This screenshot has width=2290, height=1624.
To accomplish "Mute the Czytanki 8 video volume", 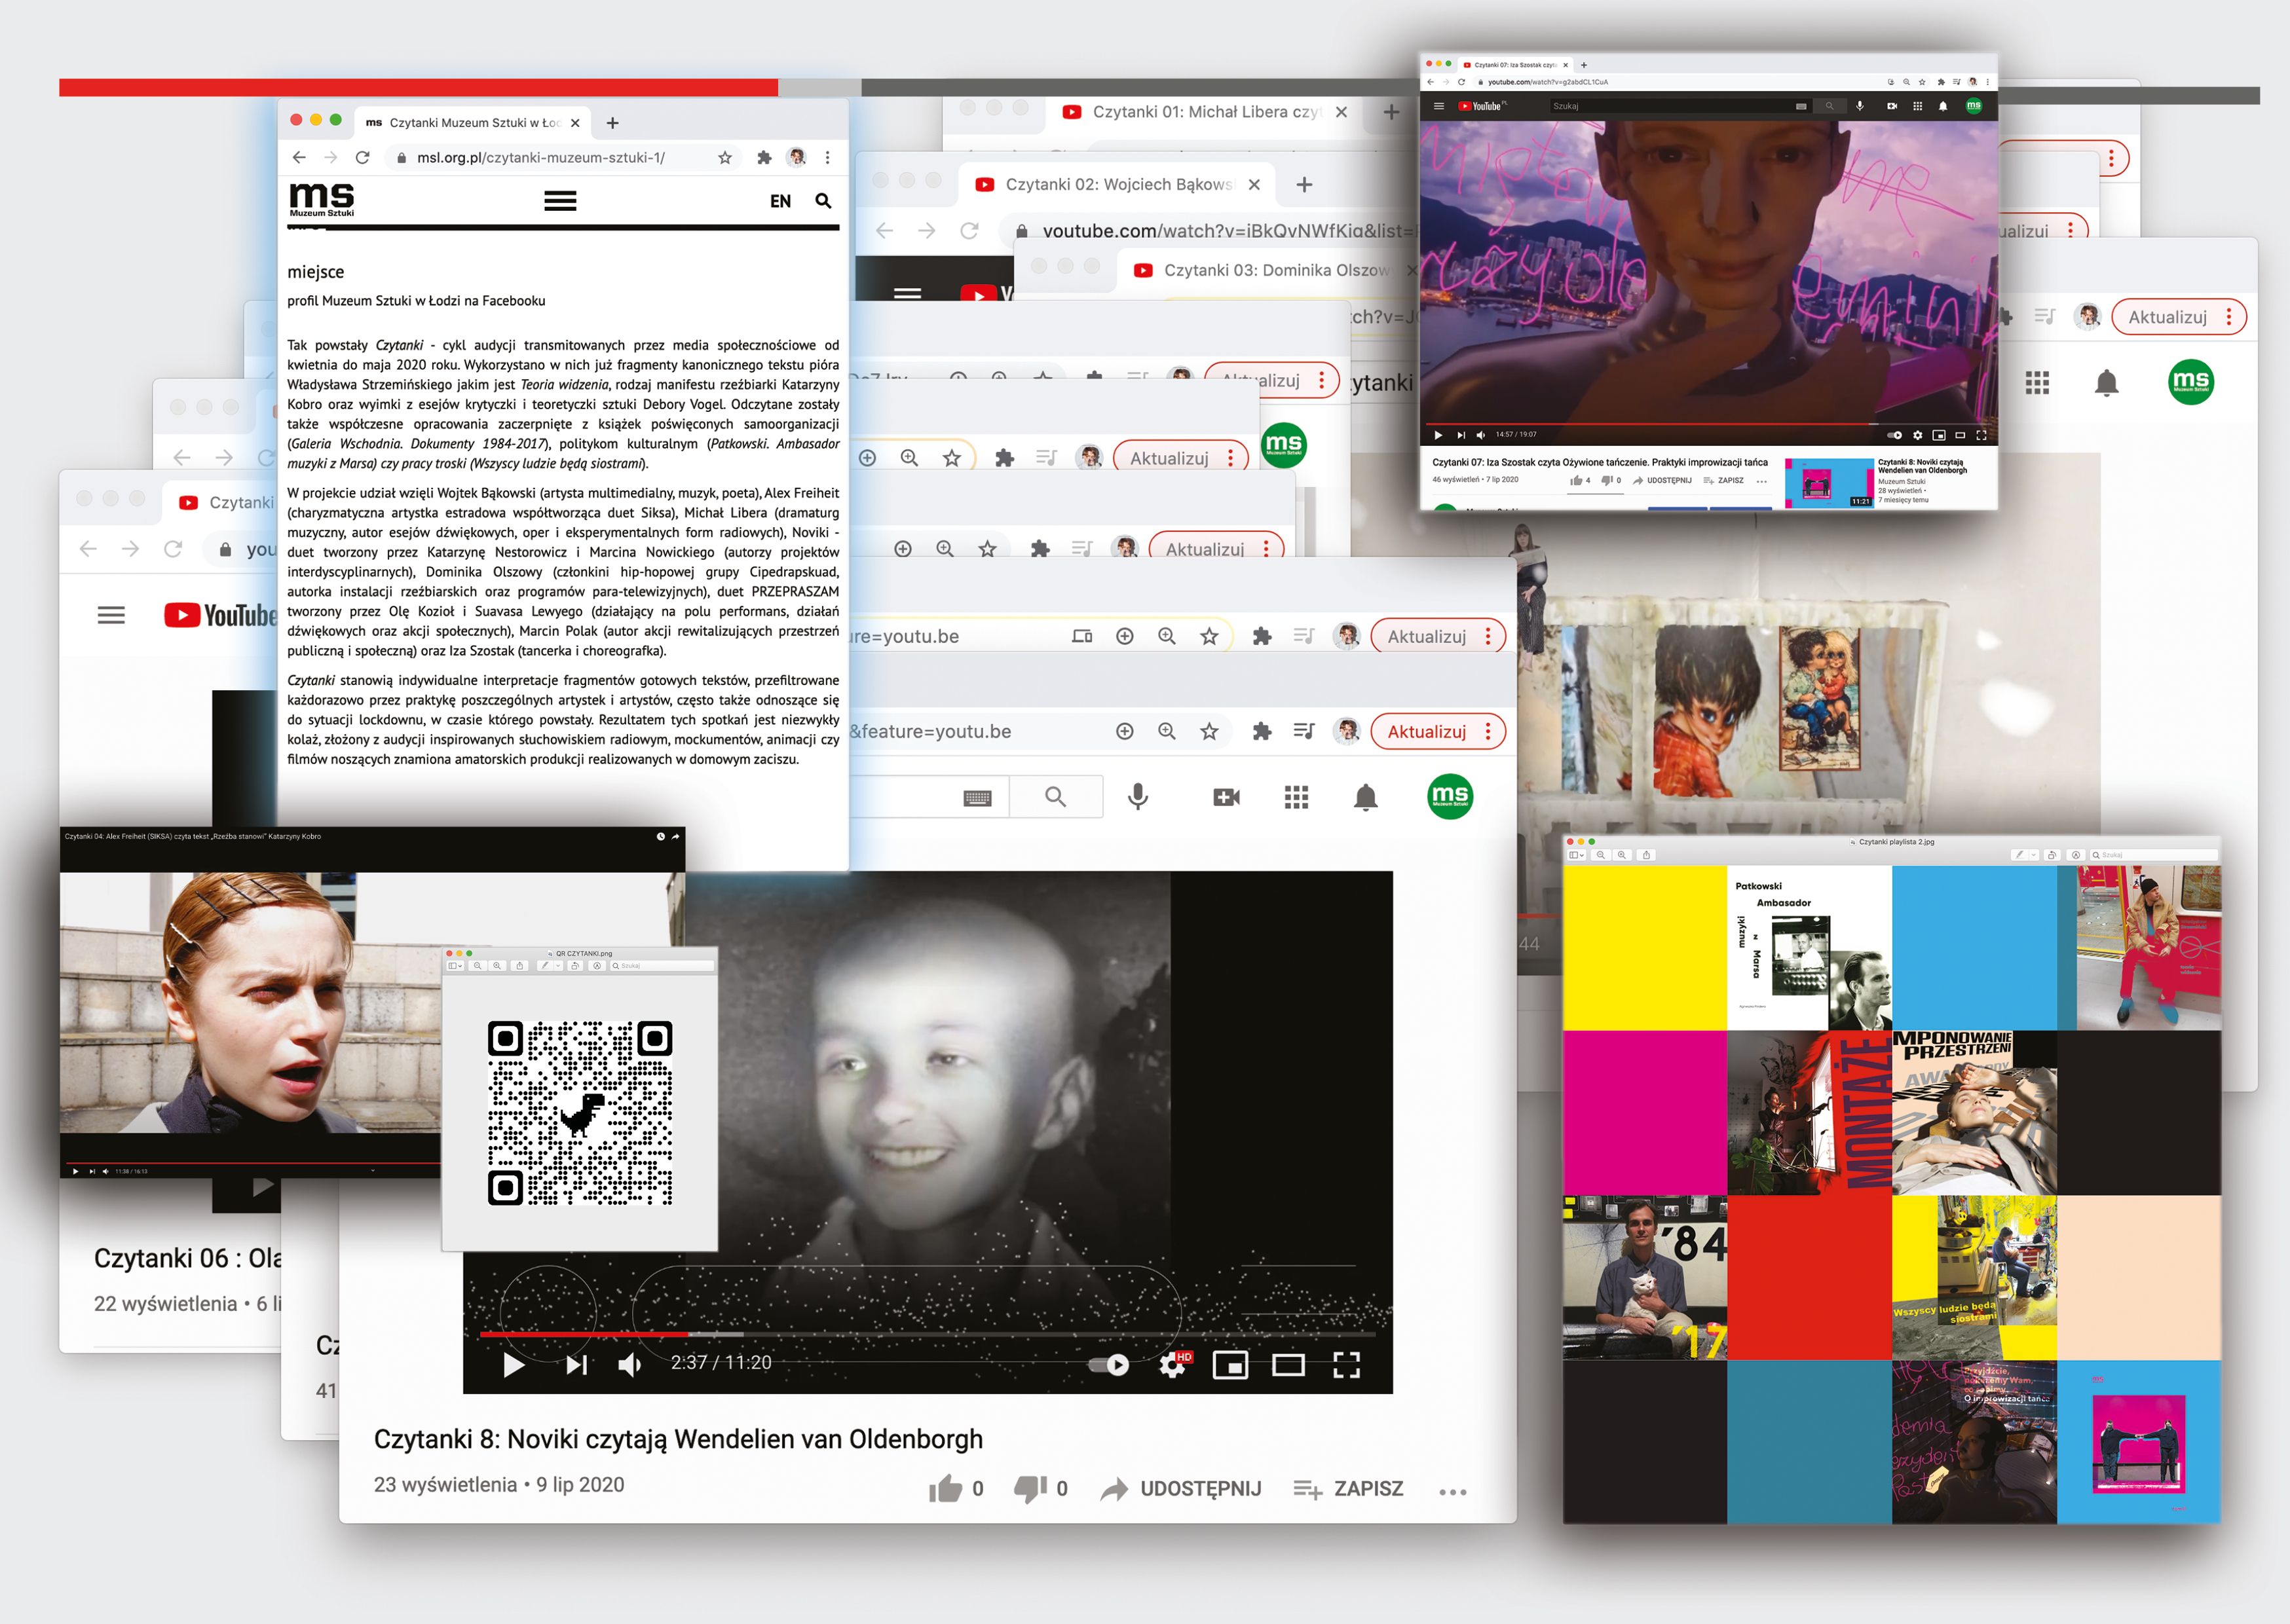I will point(629,1365).
